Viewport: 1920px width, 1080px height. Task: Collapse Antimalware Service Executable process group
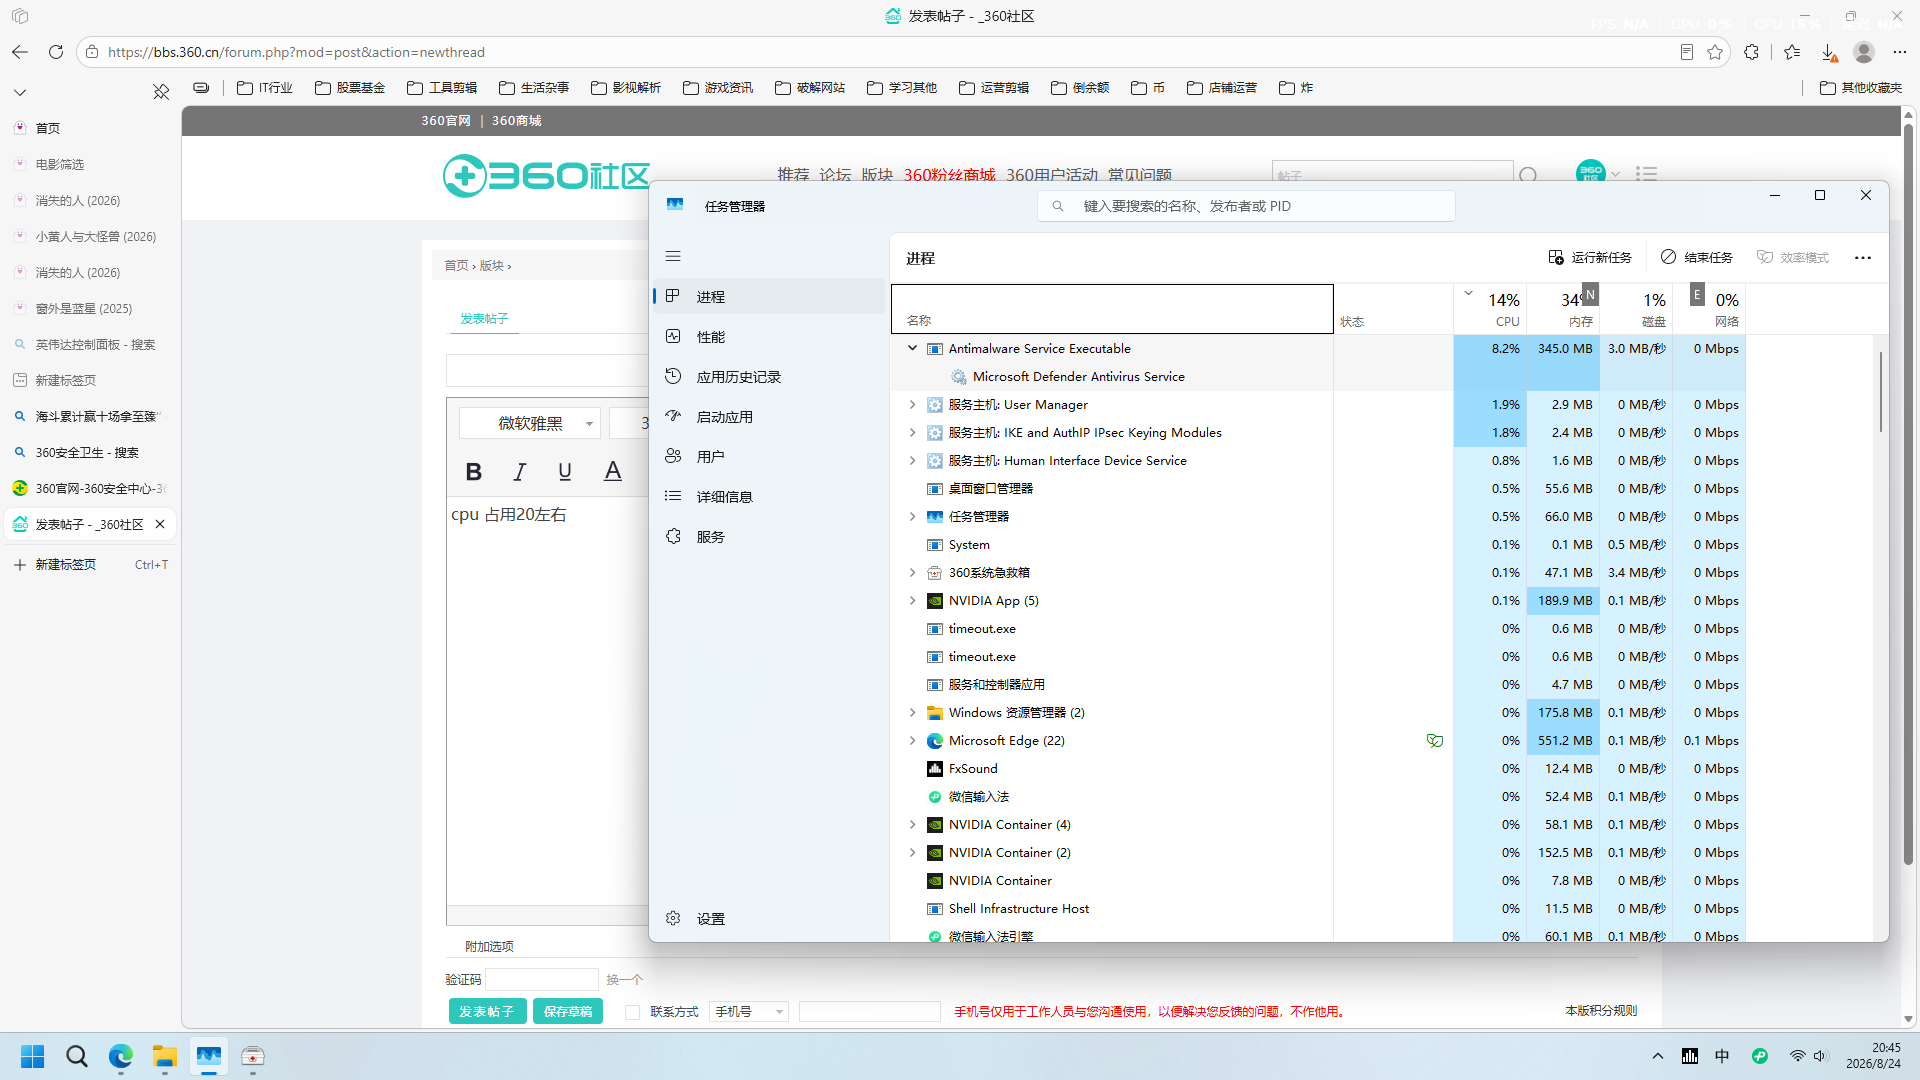pos(912,348)
